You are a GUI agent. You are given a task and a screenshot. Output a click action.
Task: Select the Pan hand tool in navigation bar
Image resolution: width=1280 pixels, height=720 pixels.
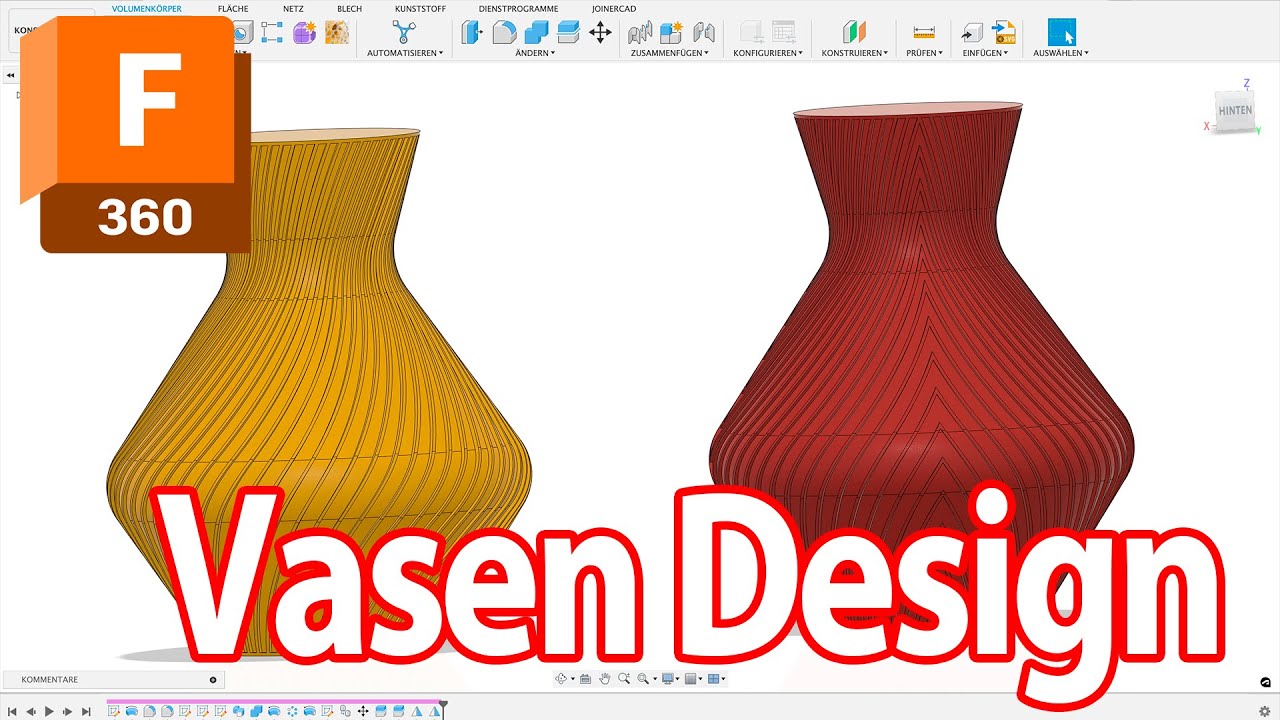pos(605,678)
